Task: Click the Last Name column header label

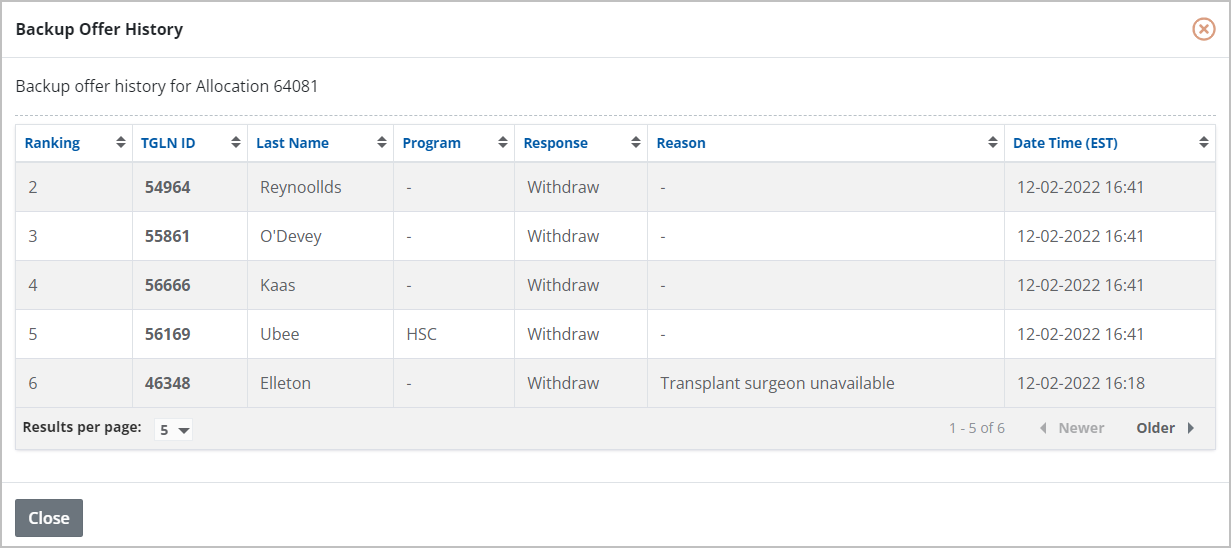Action: [x=292, y=143]
